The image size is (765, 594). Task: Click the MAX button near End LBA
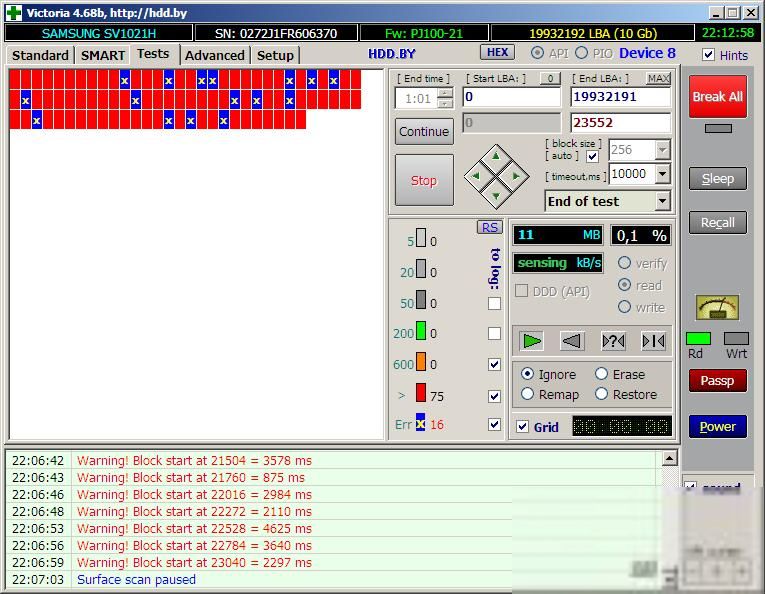(658, 79)
